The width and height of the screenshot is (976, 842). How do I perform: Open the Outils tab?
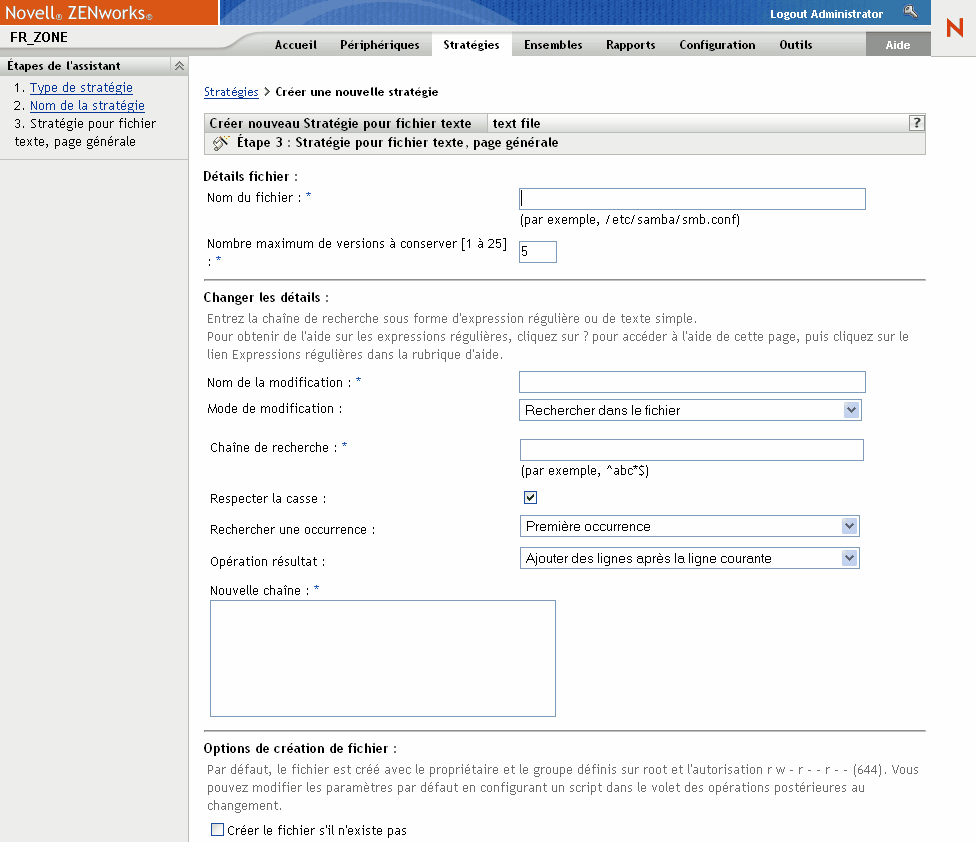[x=795, y=45]
